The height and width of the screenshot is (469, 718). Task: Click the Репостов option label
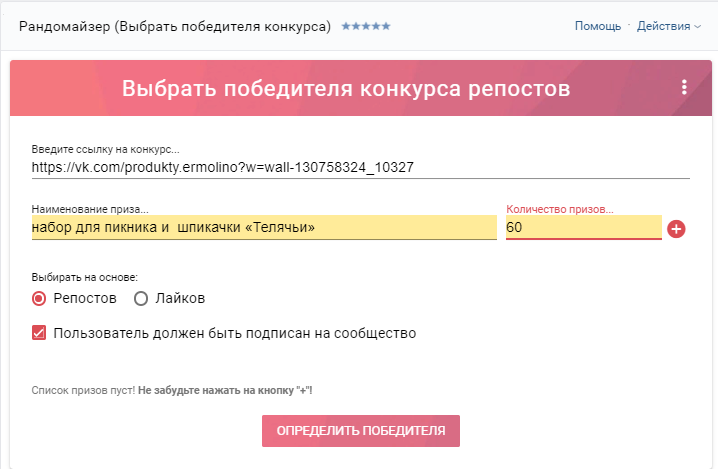coord(85,298)
